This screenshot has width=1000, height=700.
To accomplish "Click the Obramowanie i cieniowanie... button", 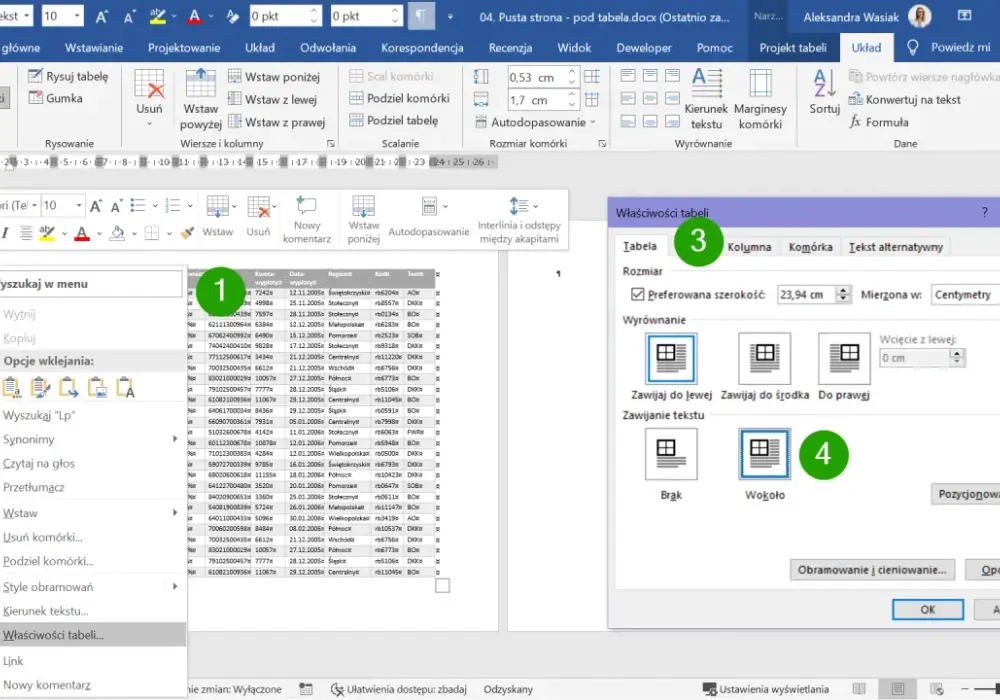I will 872,570.
